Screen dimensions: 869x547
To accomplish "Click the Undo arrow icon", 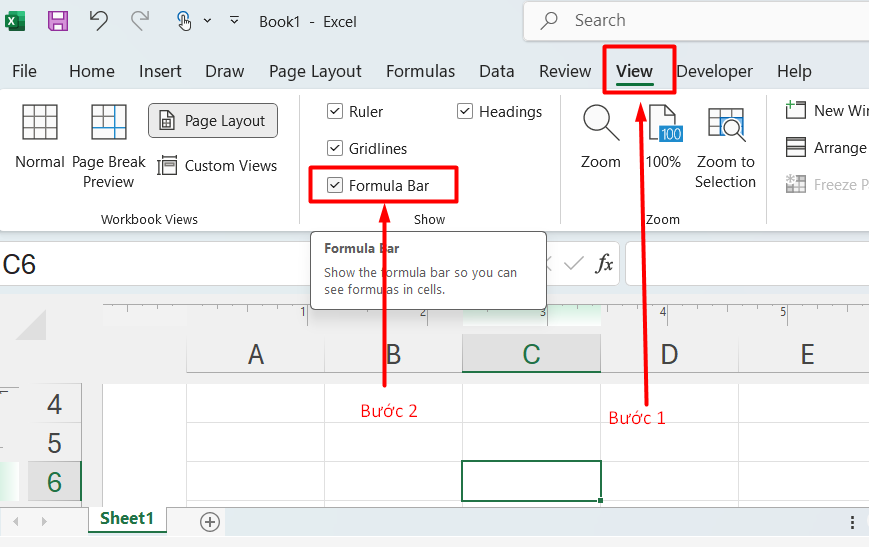I will [98, 20].
